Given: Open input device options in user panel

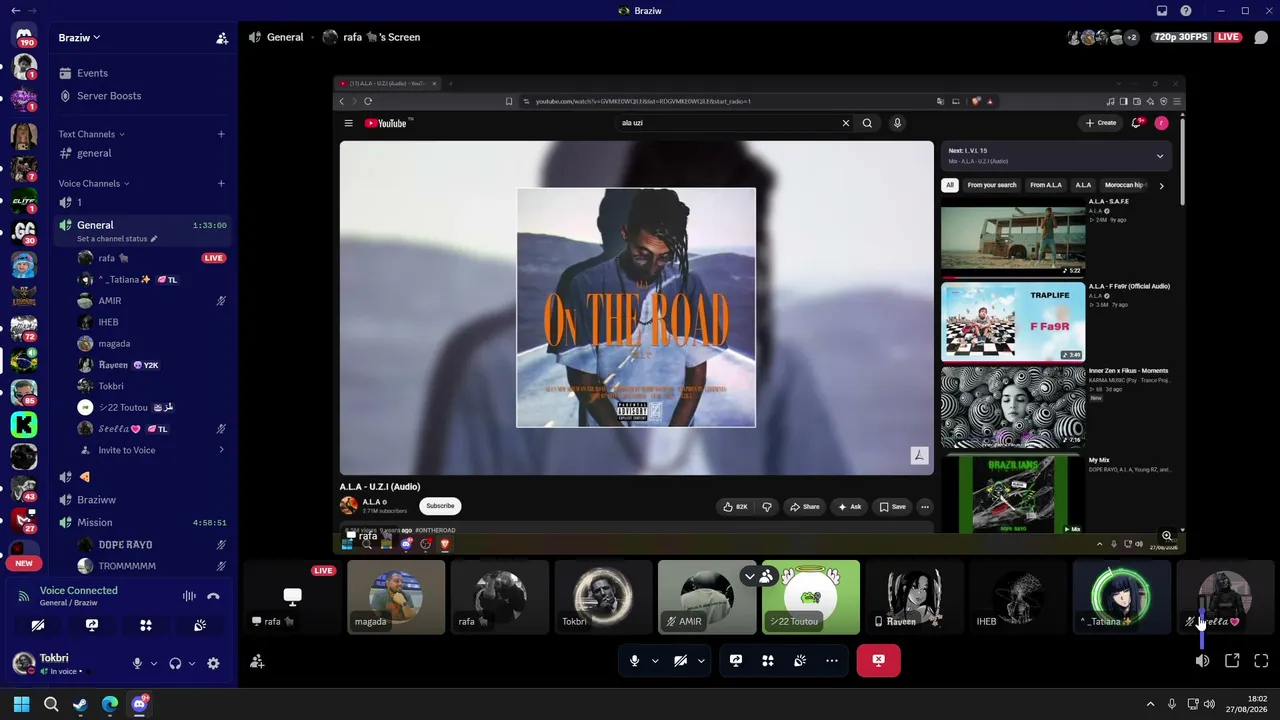Looking at the screenshot, I should point(153,663).
